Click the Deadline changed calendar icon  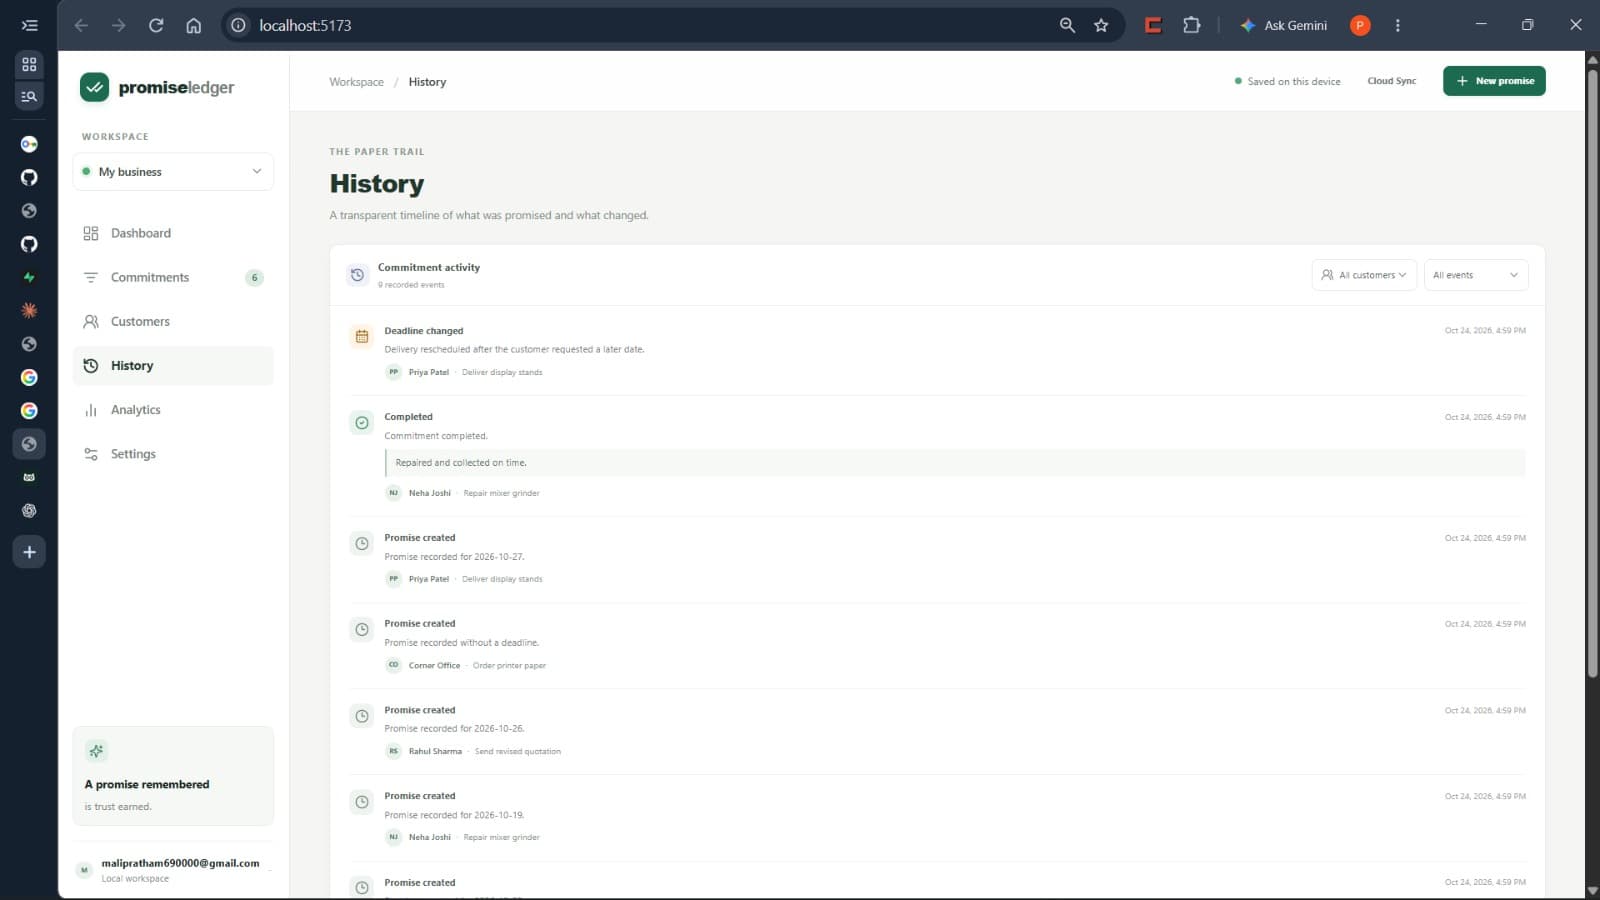[362, 337]
